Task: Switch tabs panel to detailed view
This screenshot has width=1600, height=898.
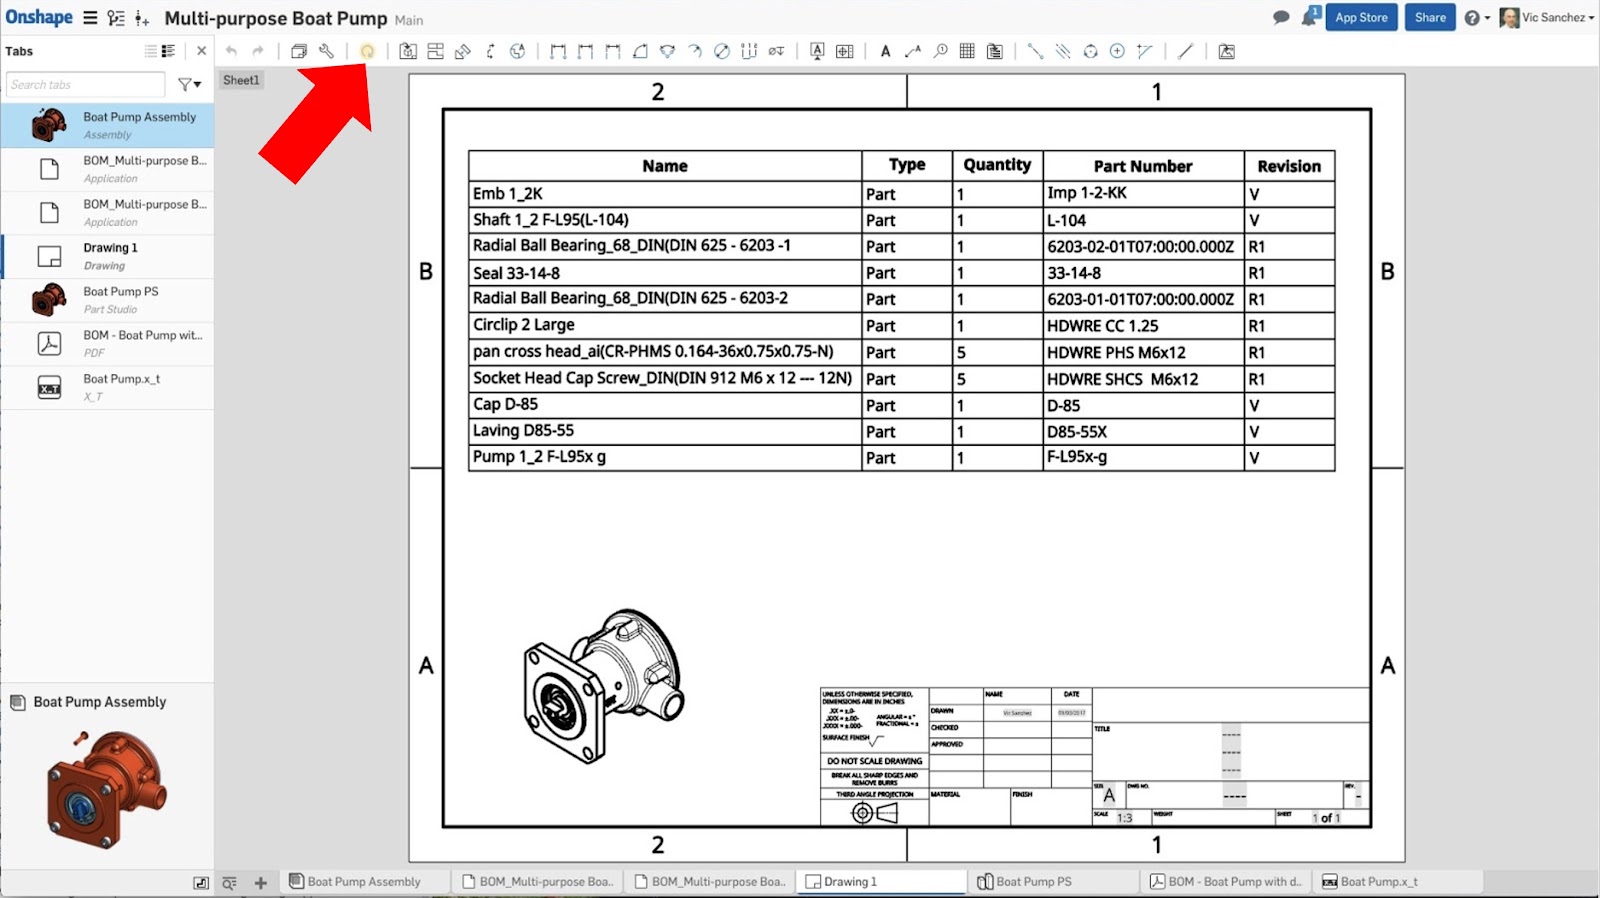Action: pos(168,51)
